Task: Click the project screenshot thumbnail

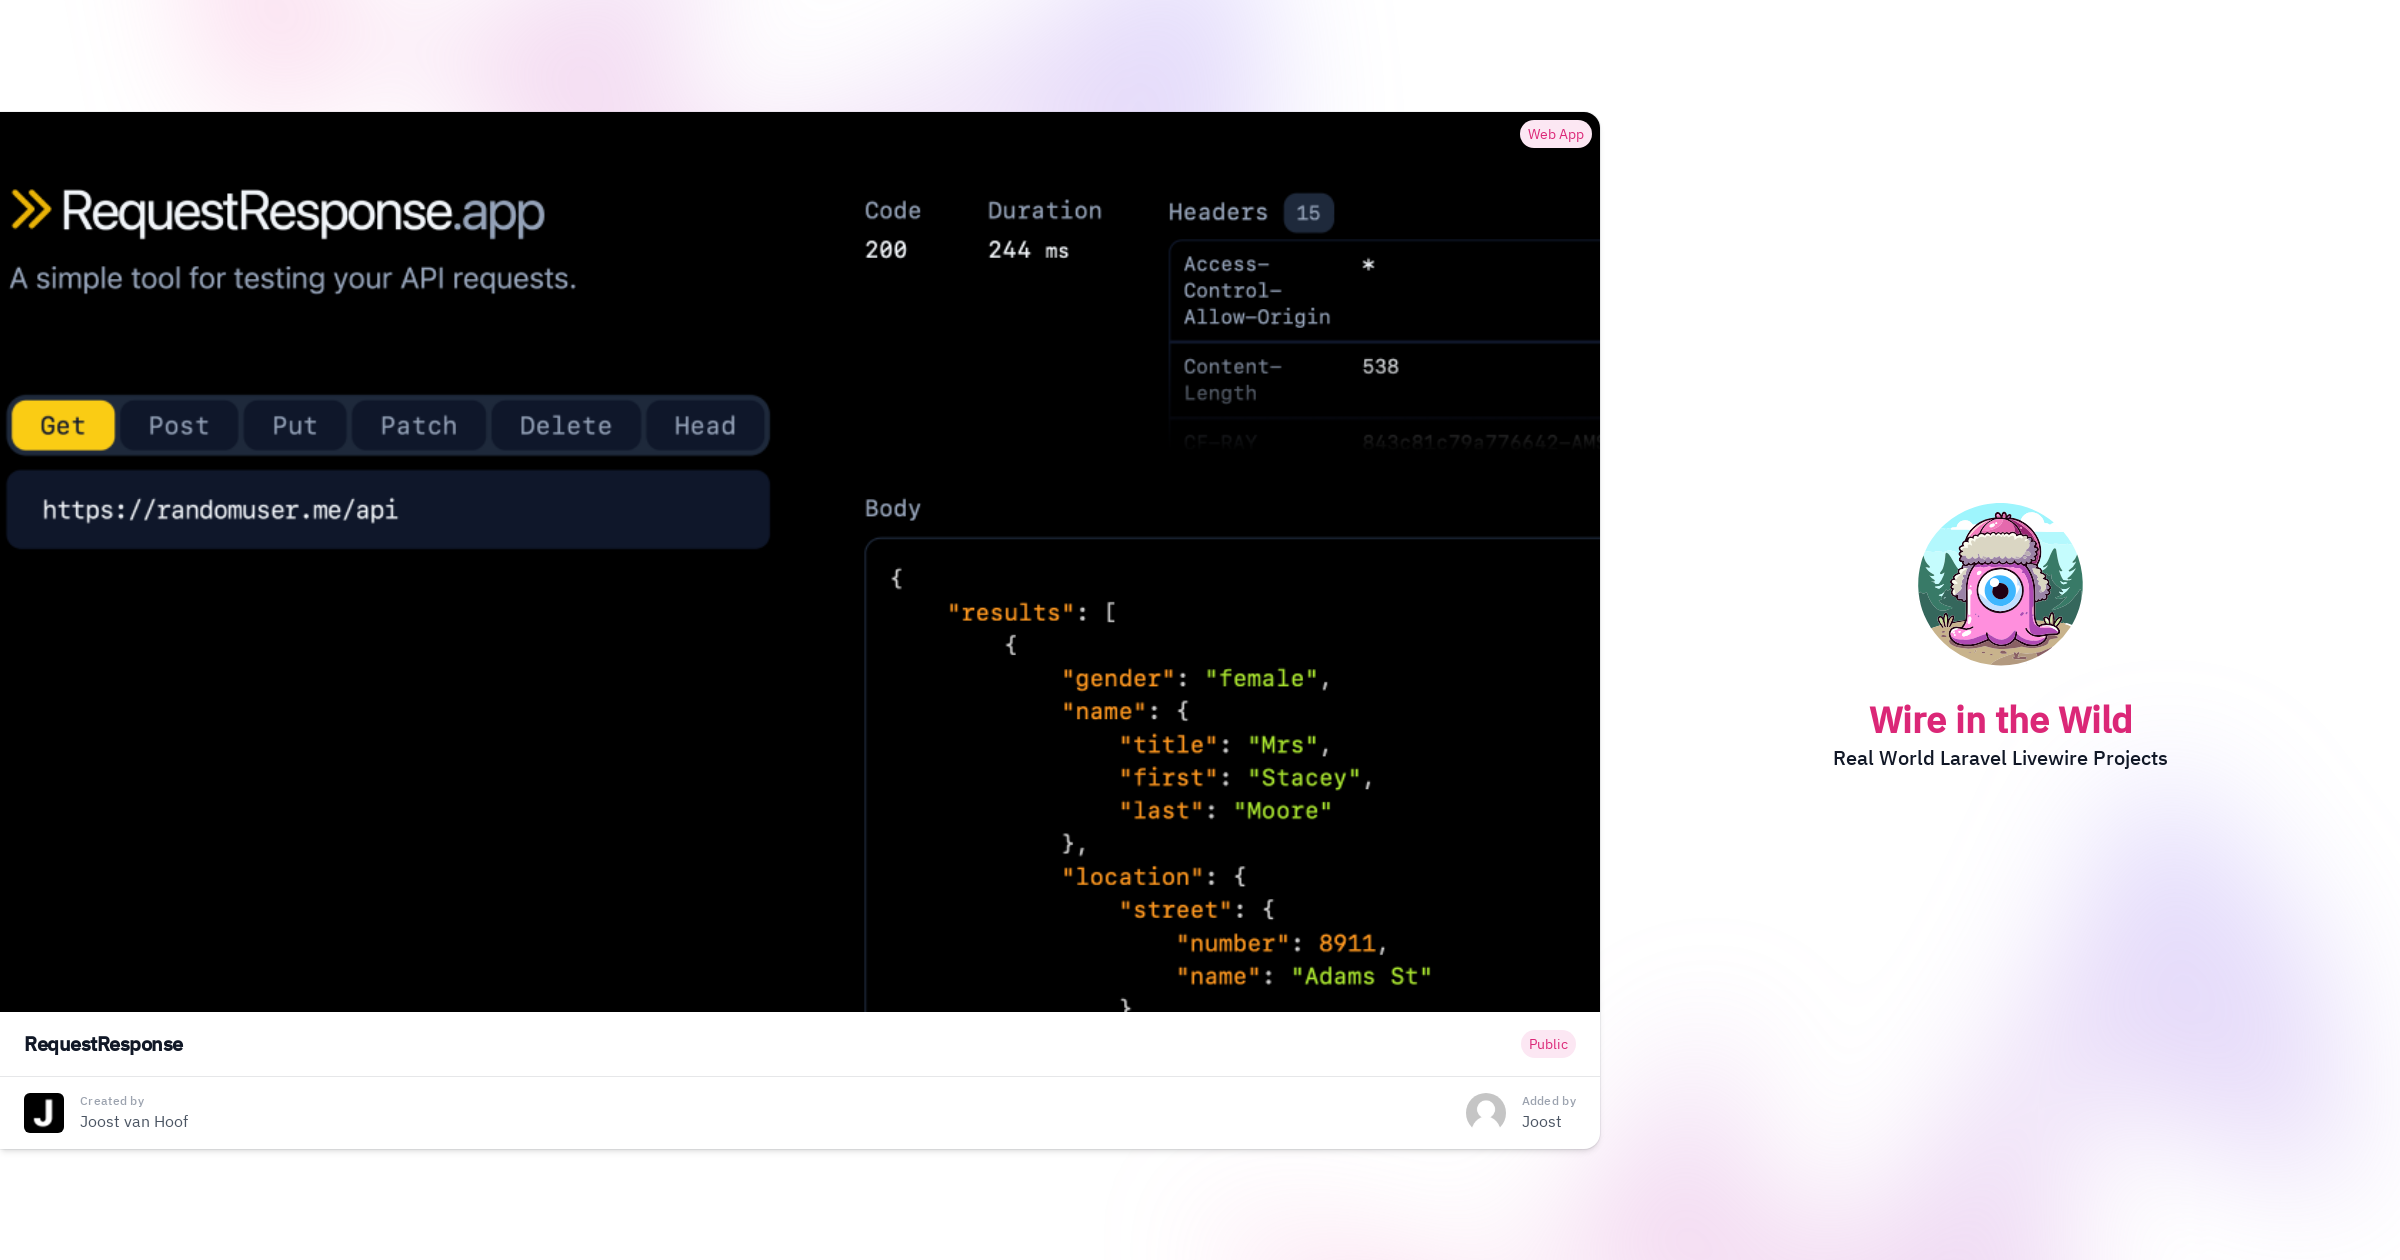Action: [800, 562]
